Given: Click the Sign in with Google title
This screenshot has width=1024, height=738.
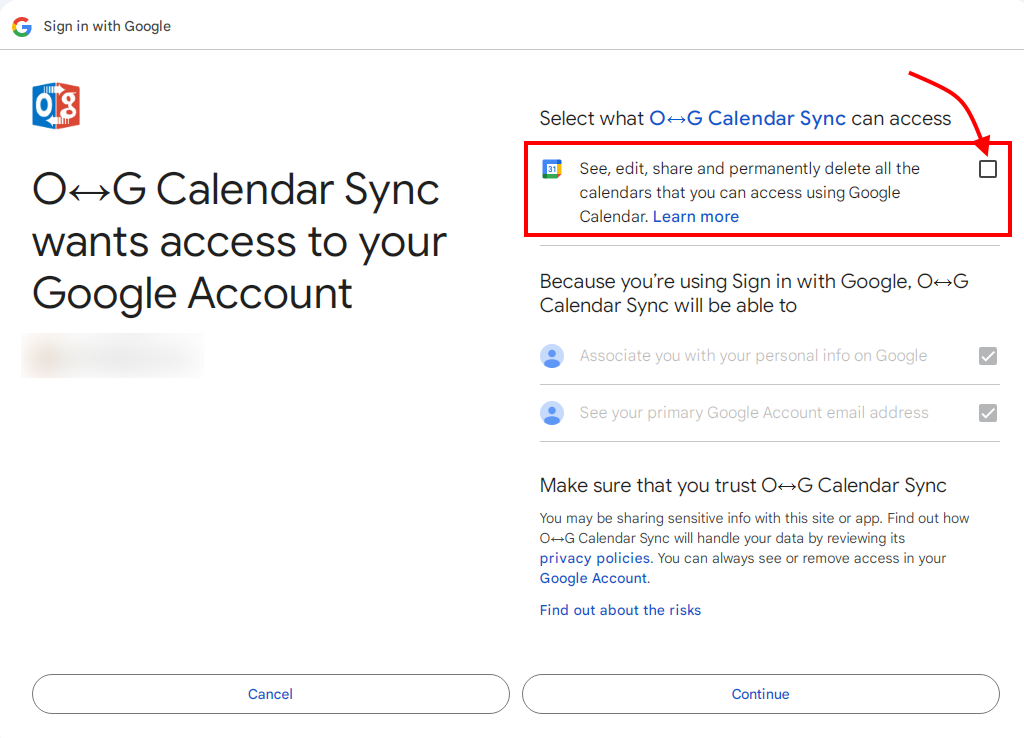Looking at the screenshot, I should (x=107, y=27).
